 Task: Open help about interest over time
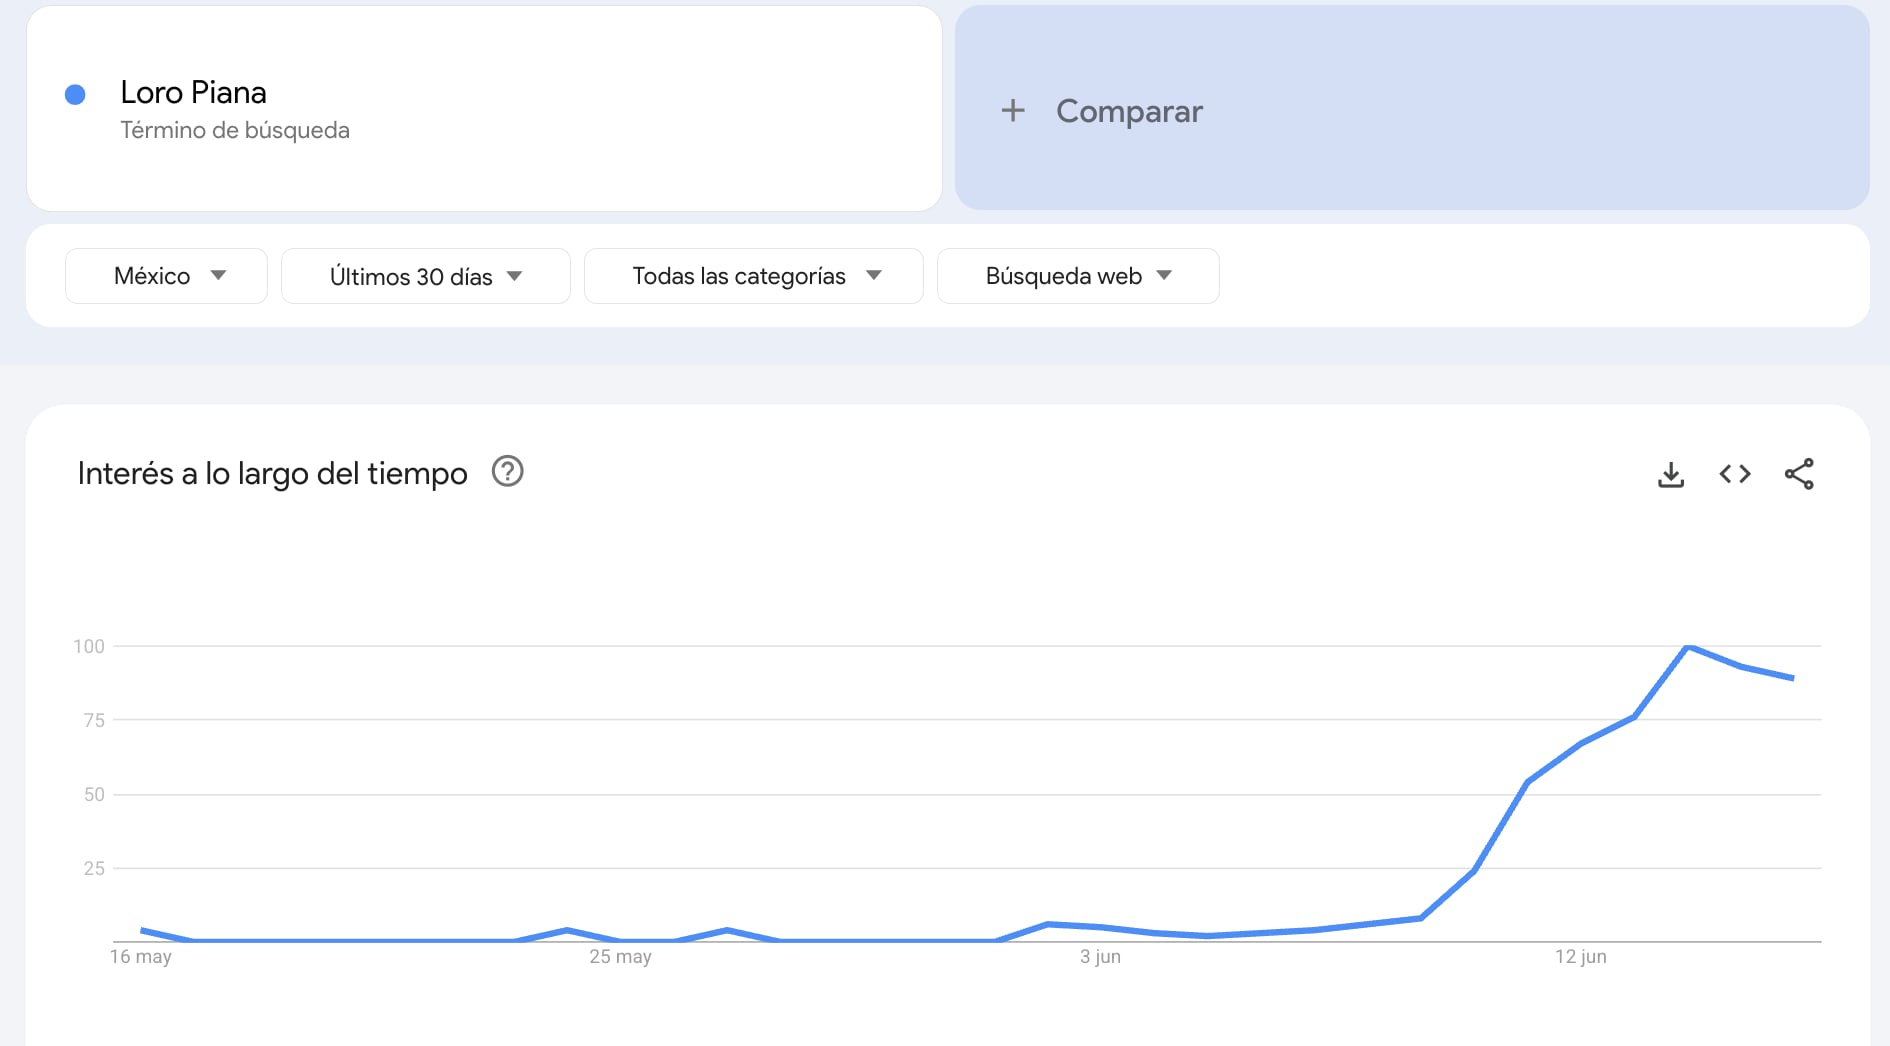tap(507, 472)
